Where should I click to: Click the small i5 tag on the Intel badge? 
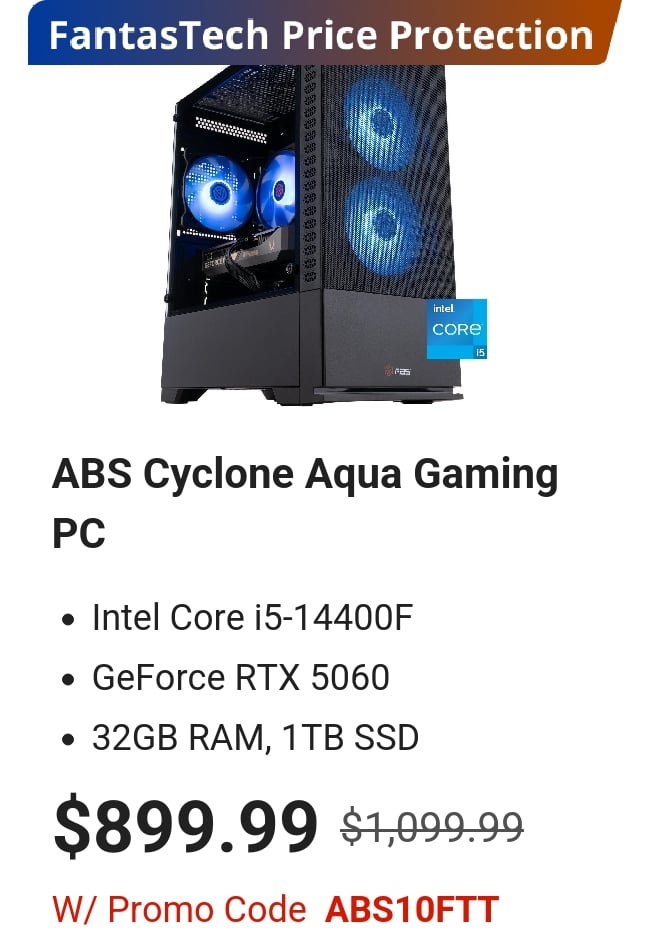(x=480, y=353)
